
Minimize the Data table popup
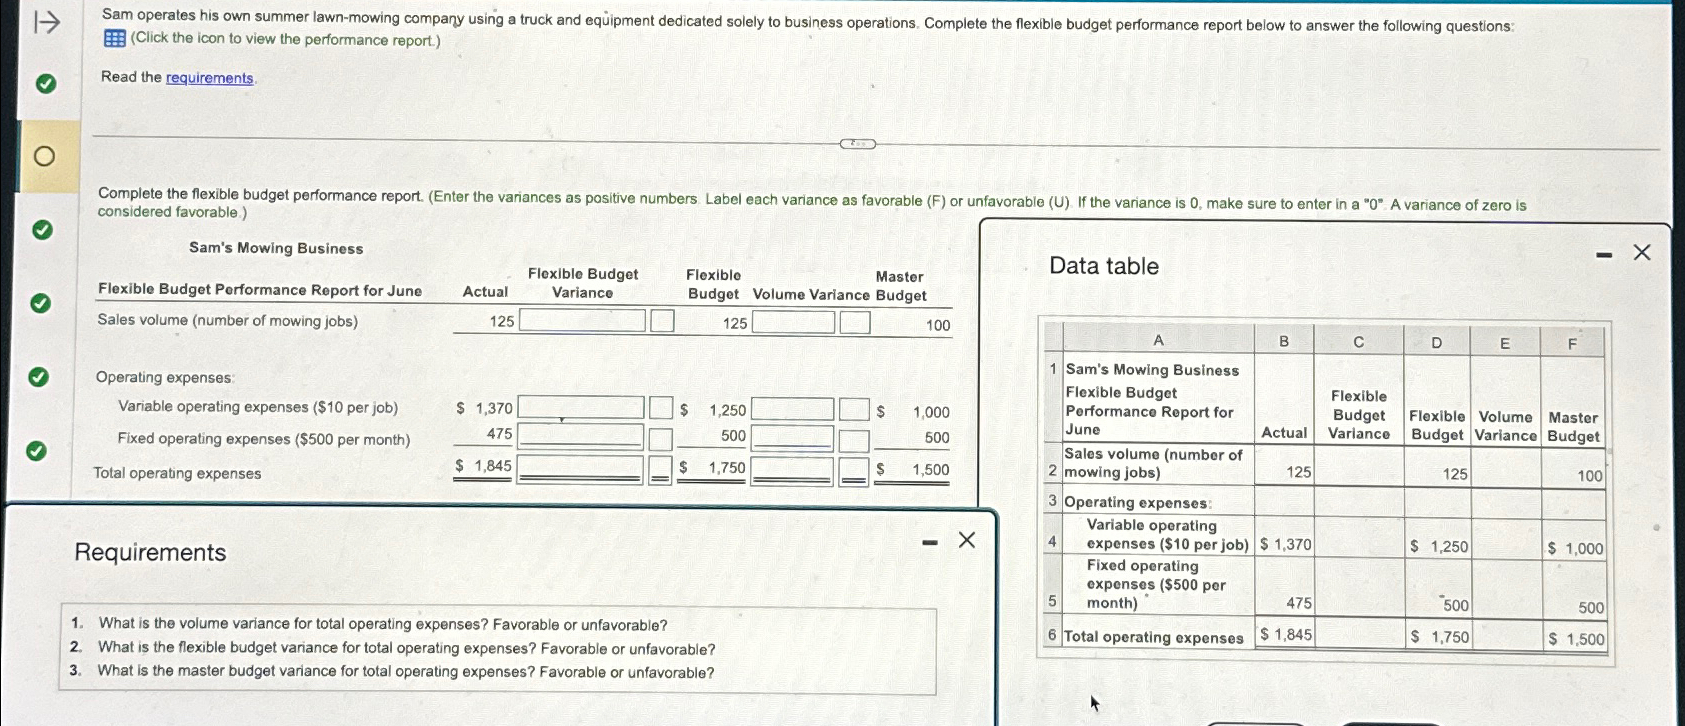1604,255
